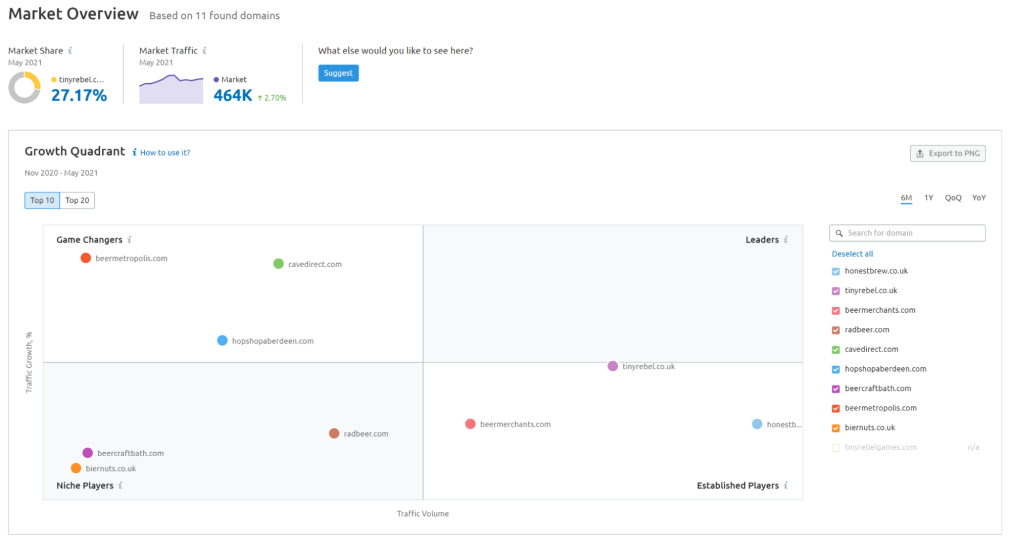Image resolution: width=1010 pixels, height=542 pixels.
Task: Click the info icon beside Market Share
Action: coord(70,50)
